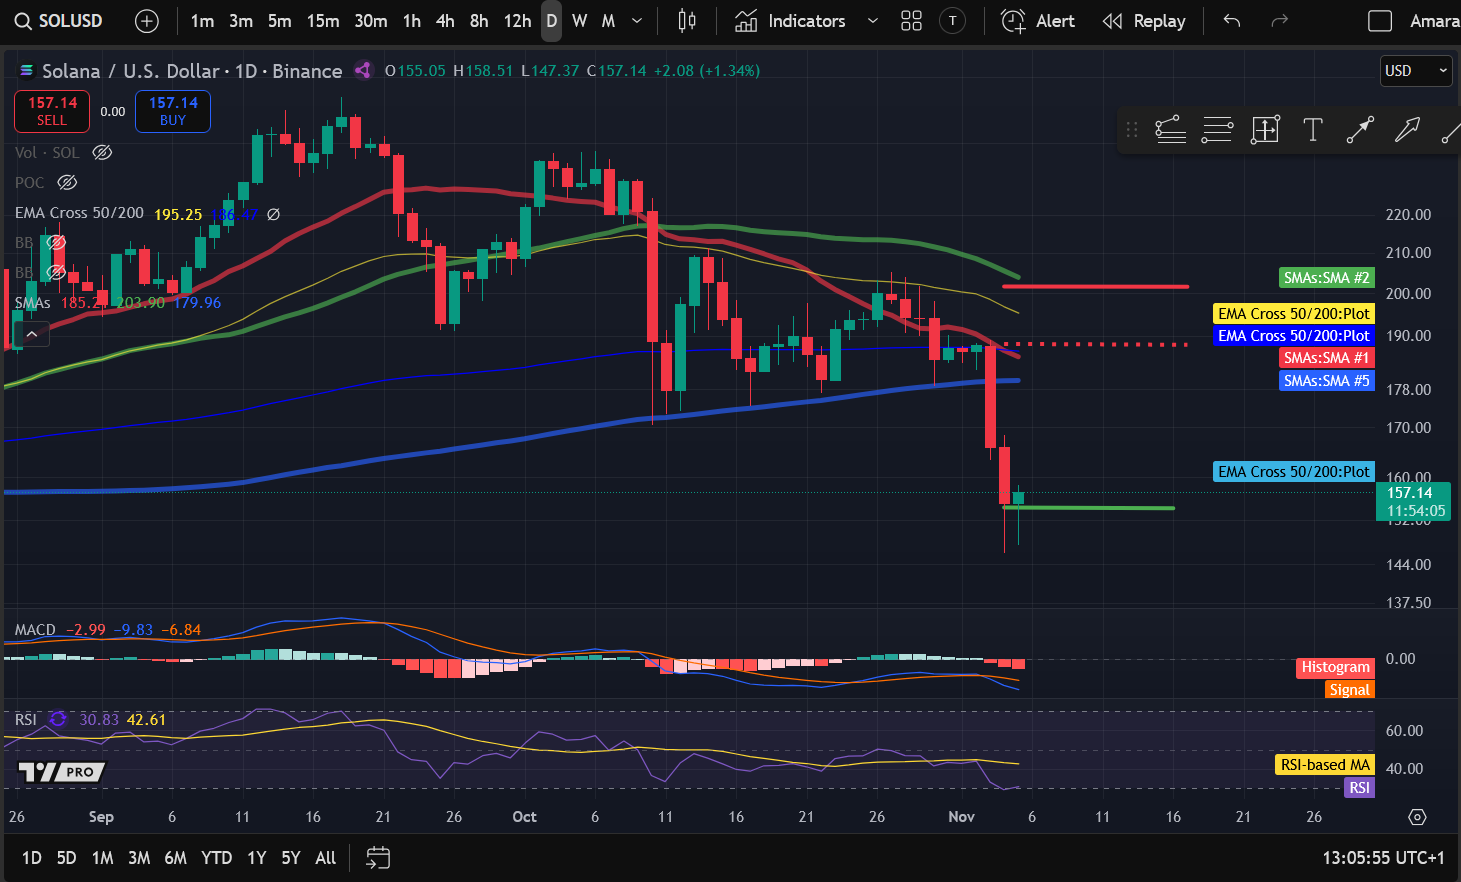Screen dimensions: 1461x882
Task: Expand the Indicators dropdown chevron
Action: click(872, 20)
